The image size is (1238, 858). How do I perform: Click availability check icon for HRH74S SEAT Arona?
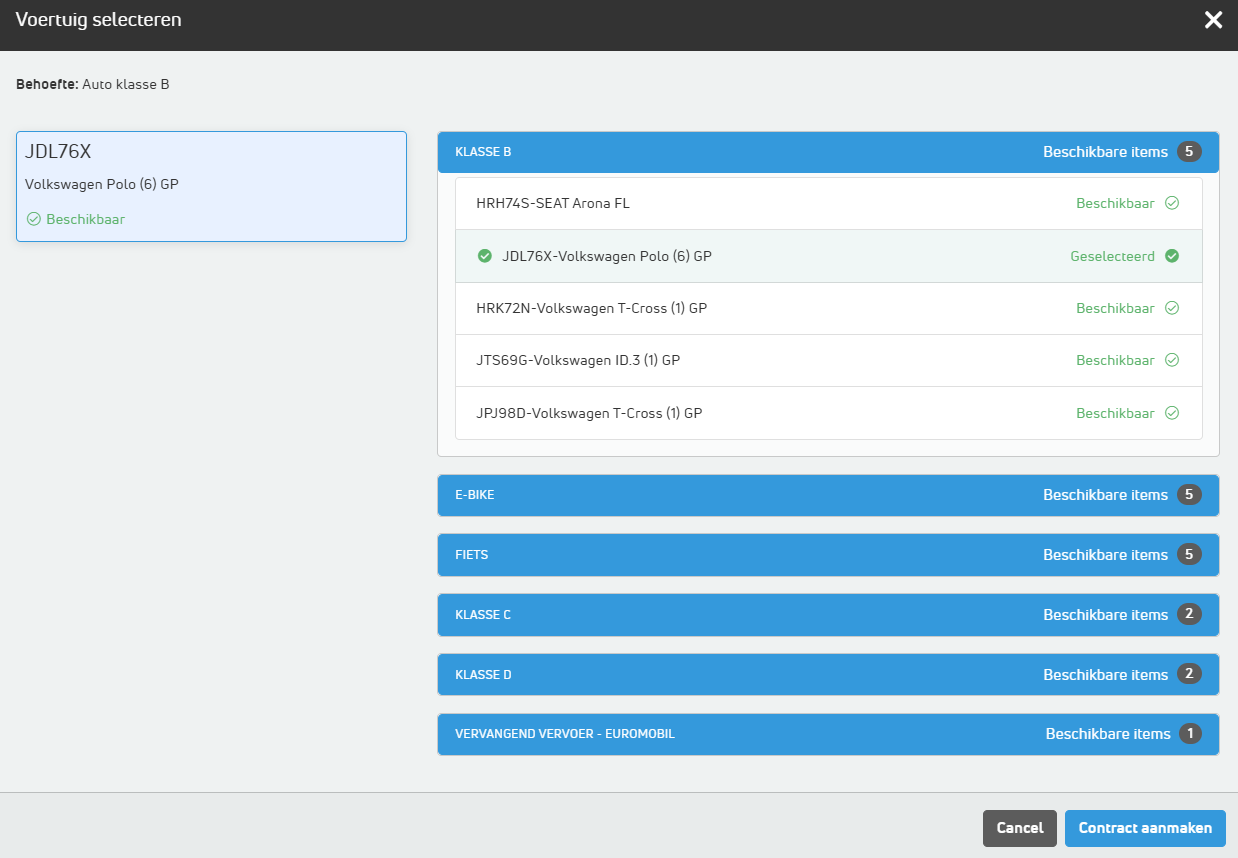[1172, 203]
